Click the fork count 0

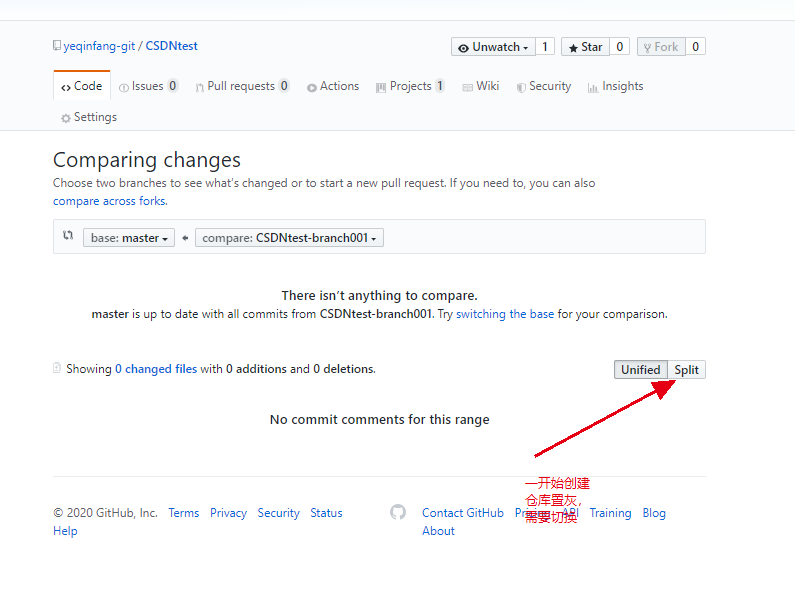(696, 47)
